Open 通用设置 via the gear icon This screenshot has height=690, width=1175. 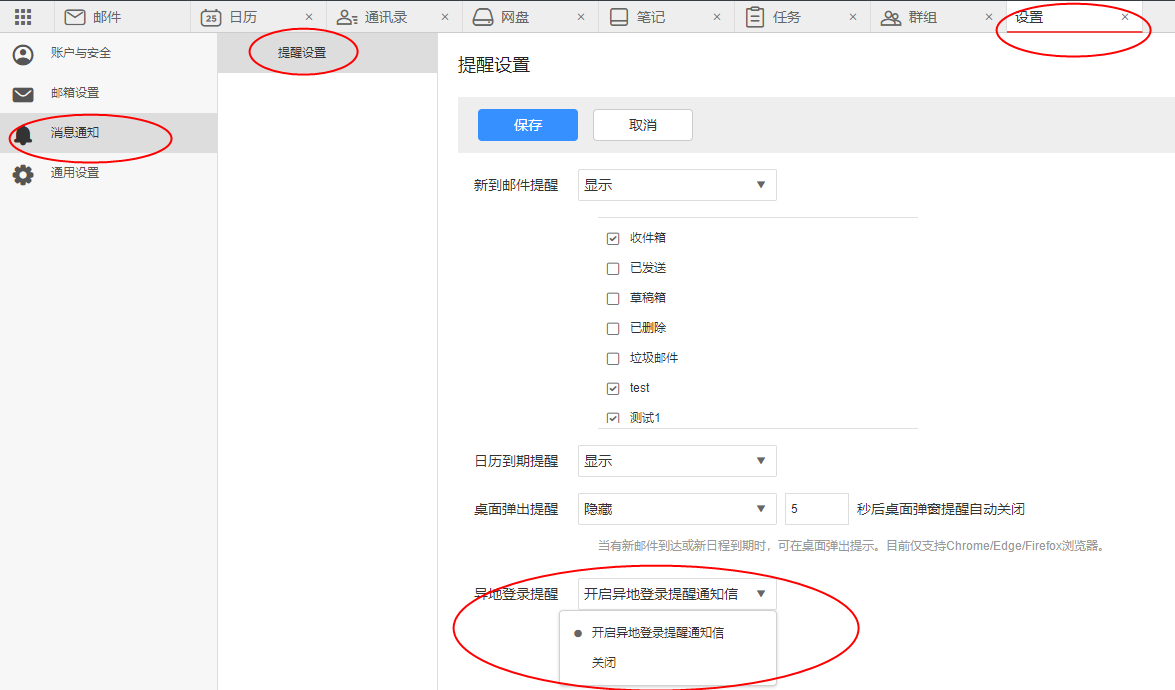coord(22,172)
